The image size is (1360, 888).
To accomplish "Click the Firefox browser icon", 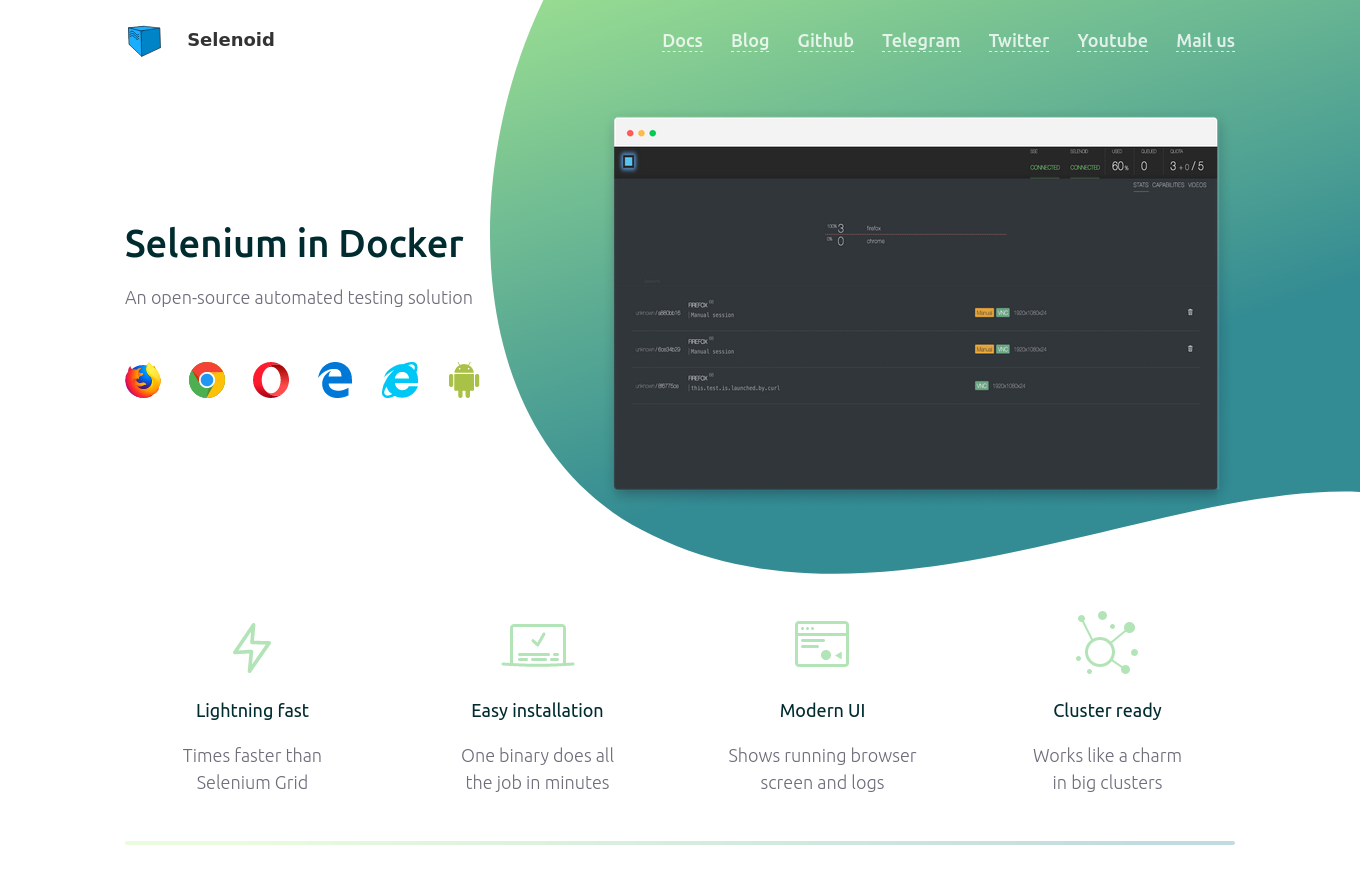I will (143, 380).
